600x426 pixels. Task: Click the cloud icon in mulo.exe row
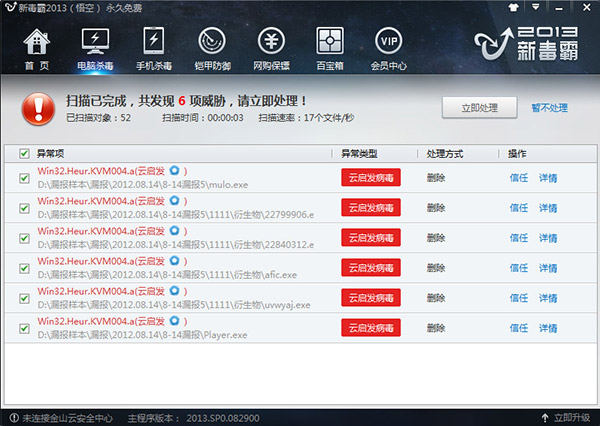tap(174, 170)
